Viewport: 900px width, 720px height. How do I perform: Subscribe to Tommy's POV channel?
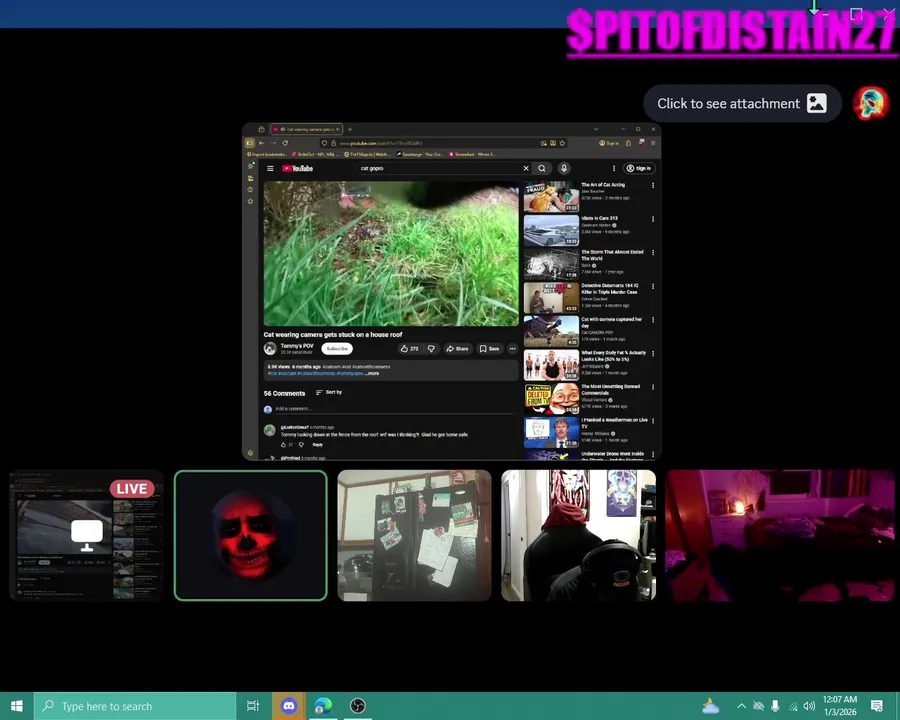point(337,349)
